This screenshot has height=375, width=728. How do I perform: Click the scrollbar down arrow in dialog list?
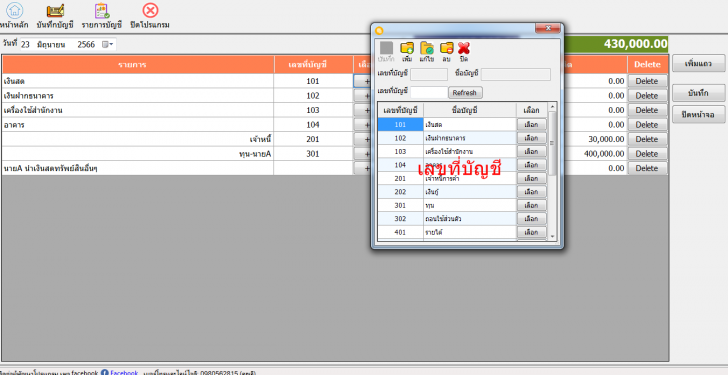(x=552, y=236)
